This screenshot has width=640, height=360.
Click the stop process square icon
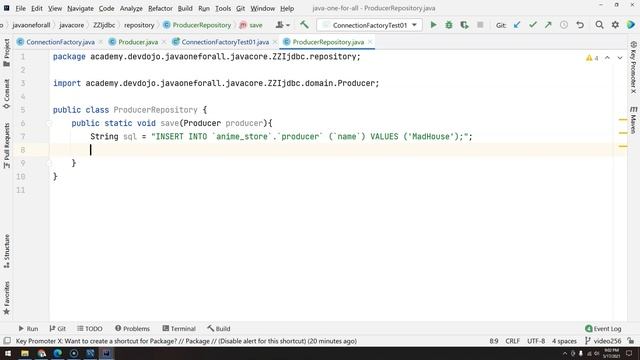pos(480,25)
